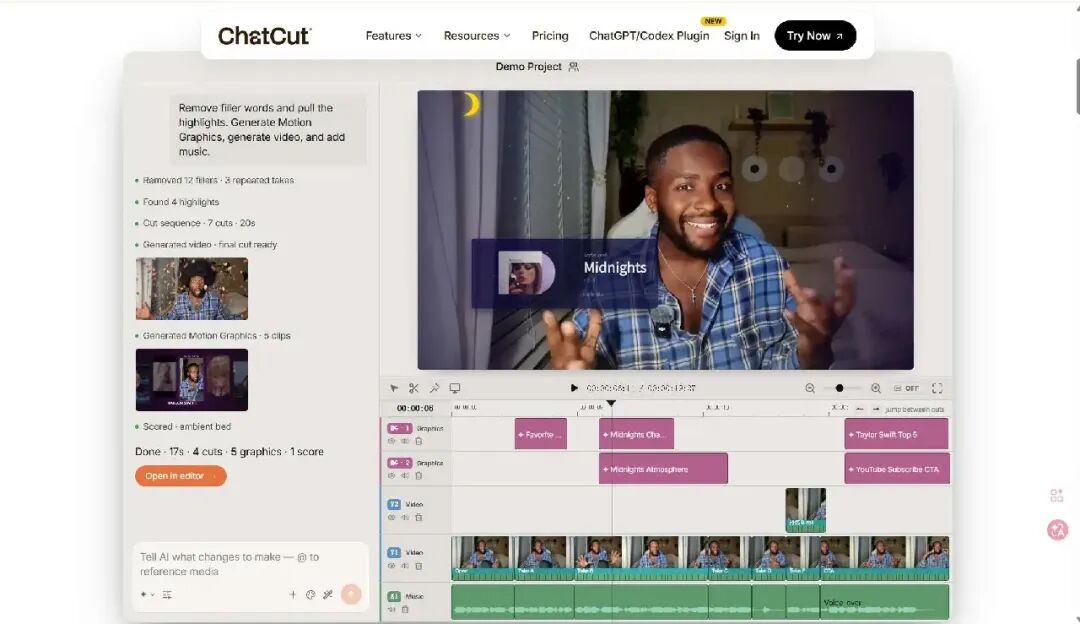Open the generated video thumbnail

191,289
